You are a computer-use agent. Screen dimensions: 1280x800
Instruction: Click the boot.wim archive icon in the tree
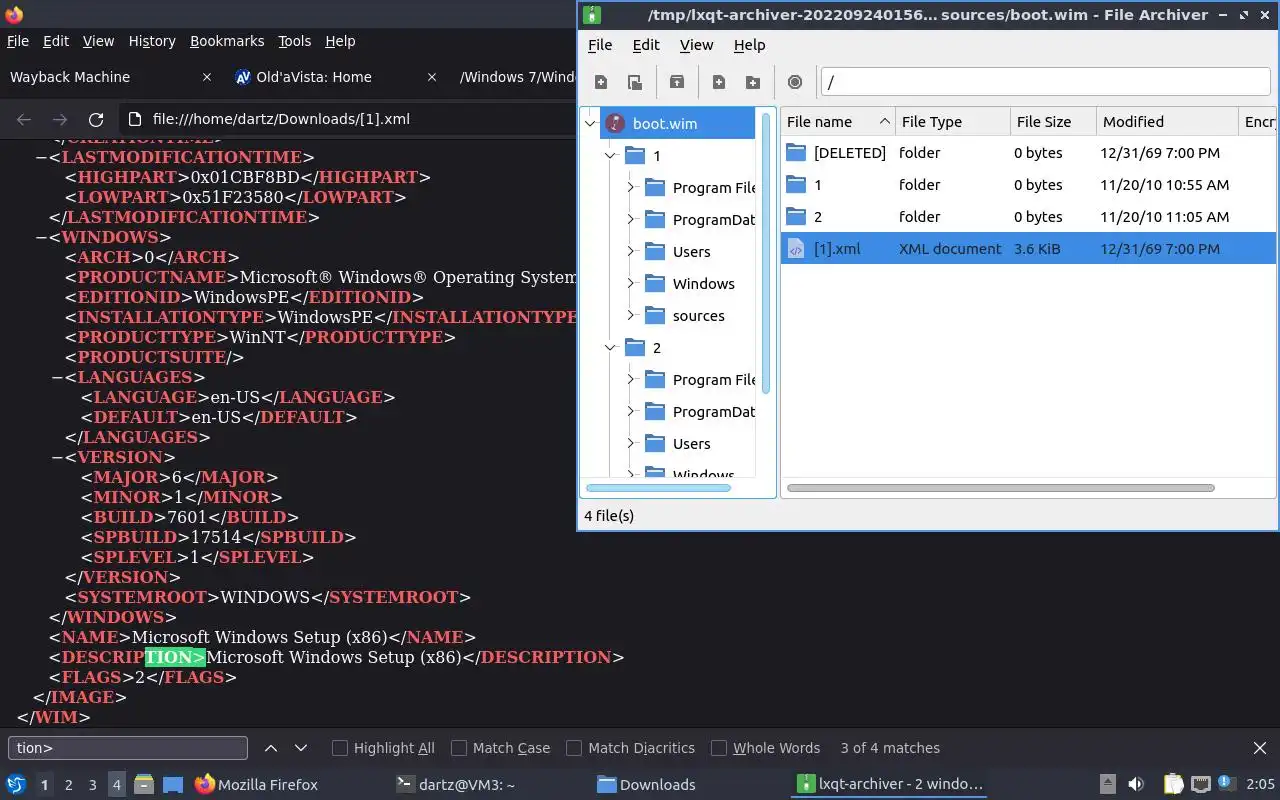(x=615, y=123)
